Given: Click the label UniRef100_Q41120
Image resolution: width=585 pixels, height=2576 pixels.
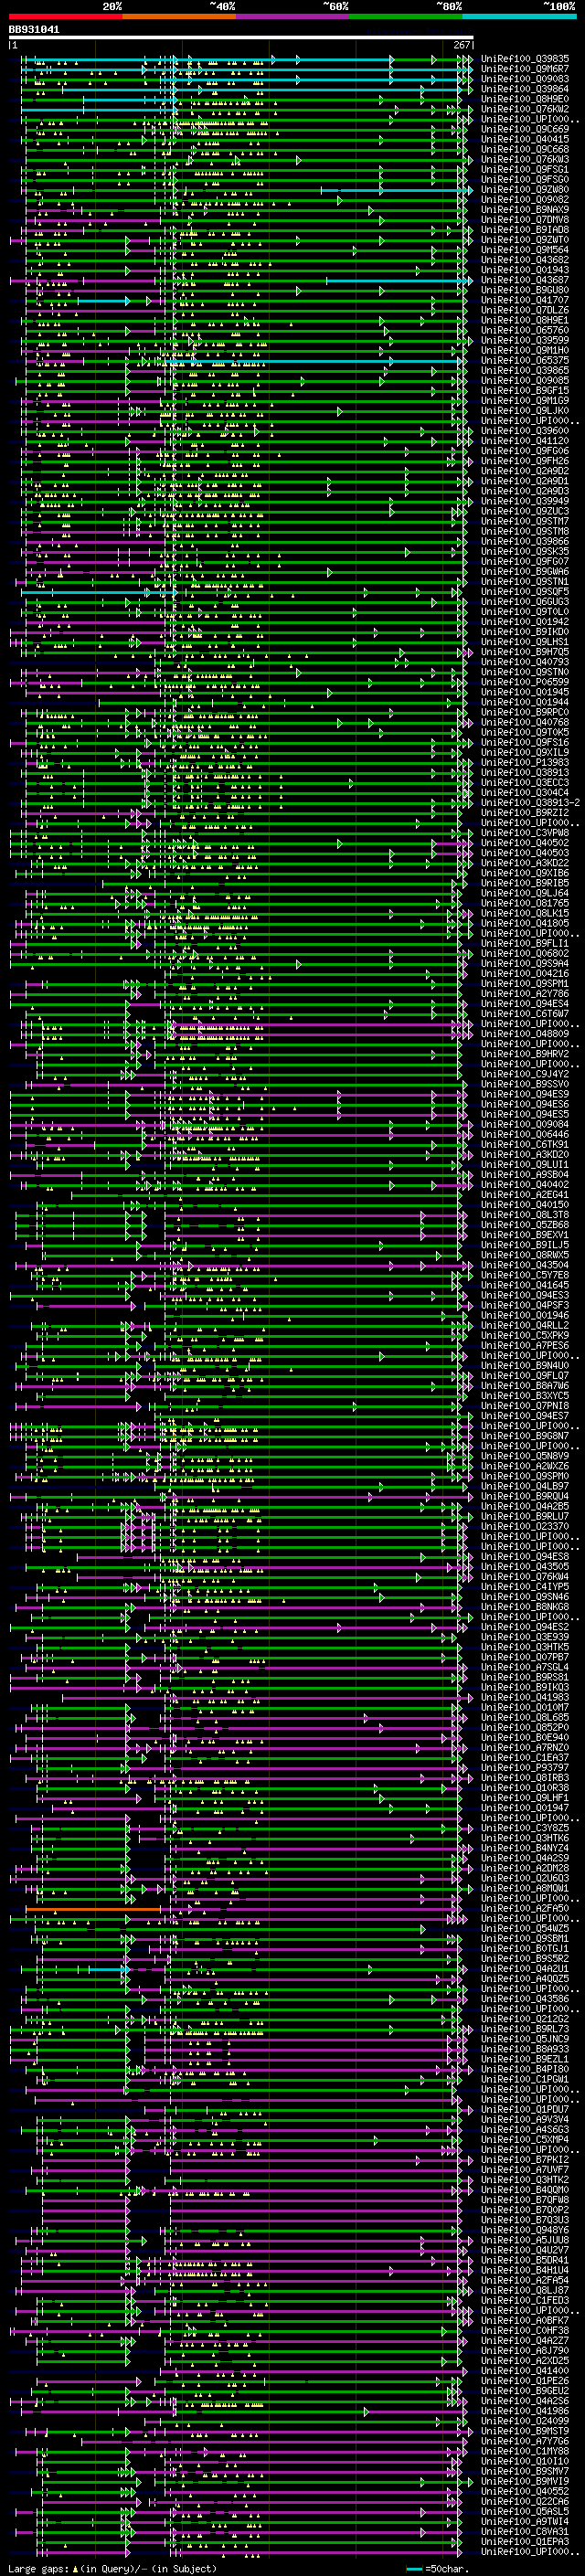Looking at the screenshot, I should pos(524,441).
